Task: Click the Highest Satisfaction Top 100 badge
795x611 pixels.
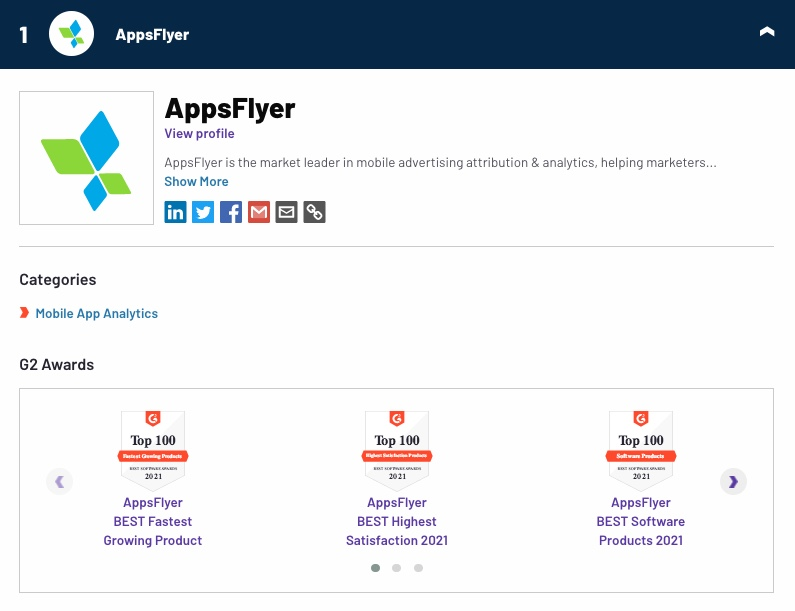Action: coord(397,451)
